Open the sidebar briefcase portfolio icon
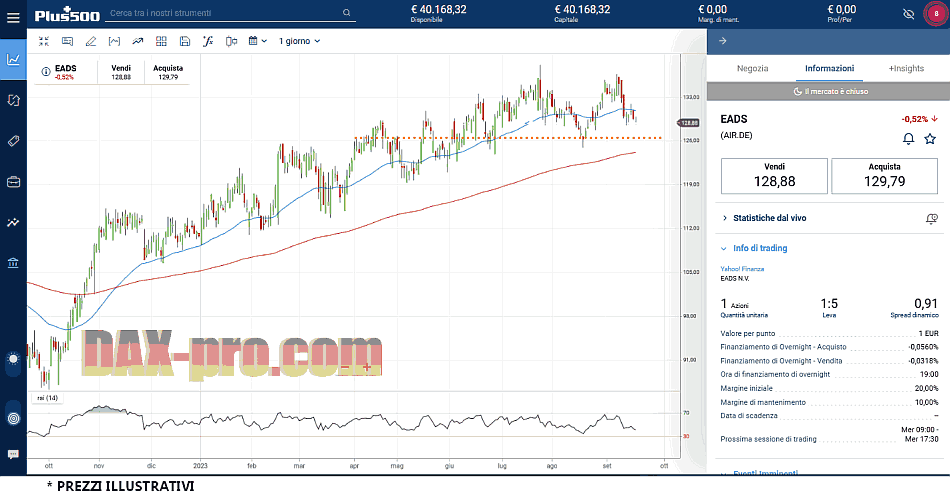This screenshot has width=950, height=495. pyautogui.click(x=13, y=182)
